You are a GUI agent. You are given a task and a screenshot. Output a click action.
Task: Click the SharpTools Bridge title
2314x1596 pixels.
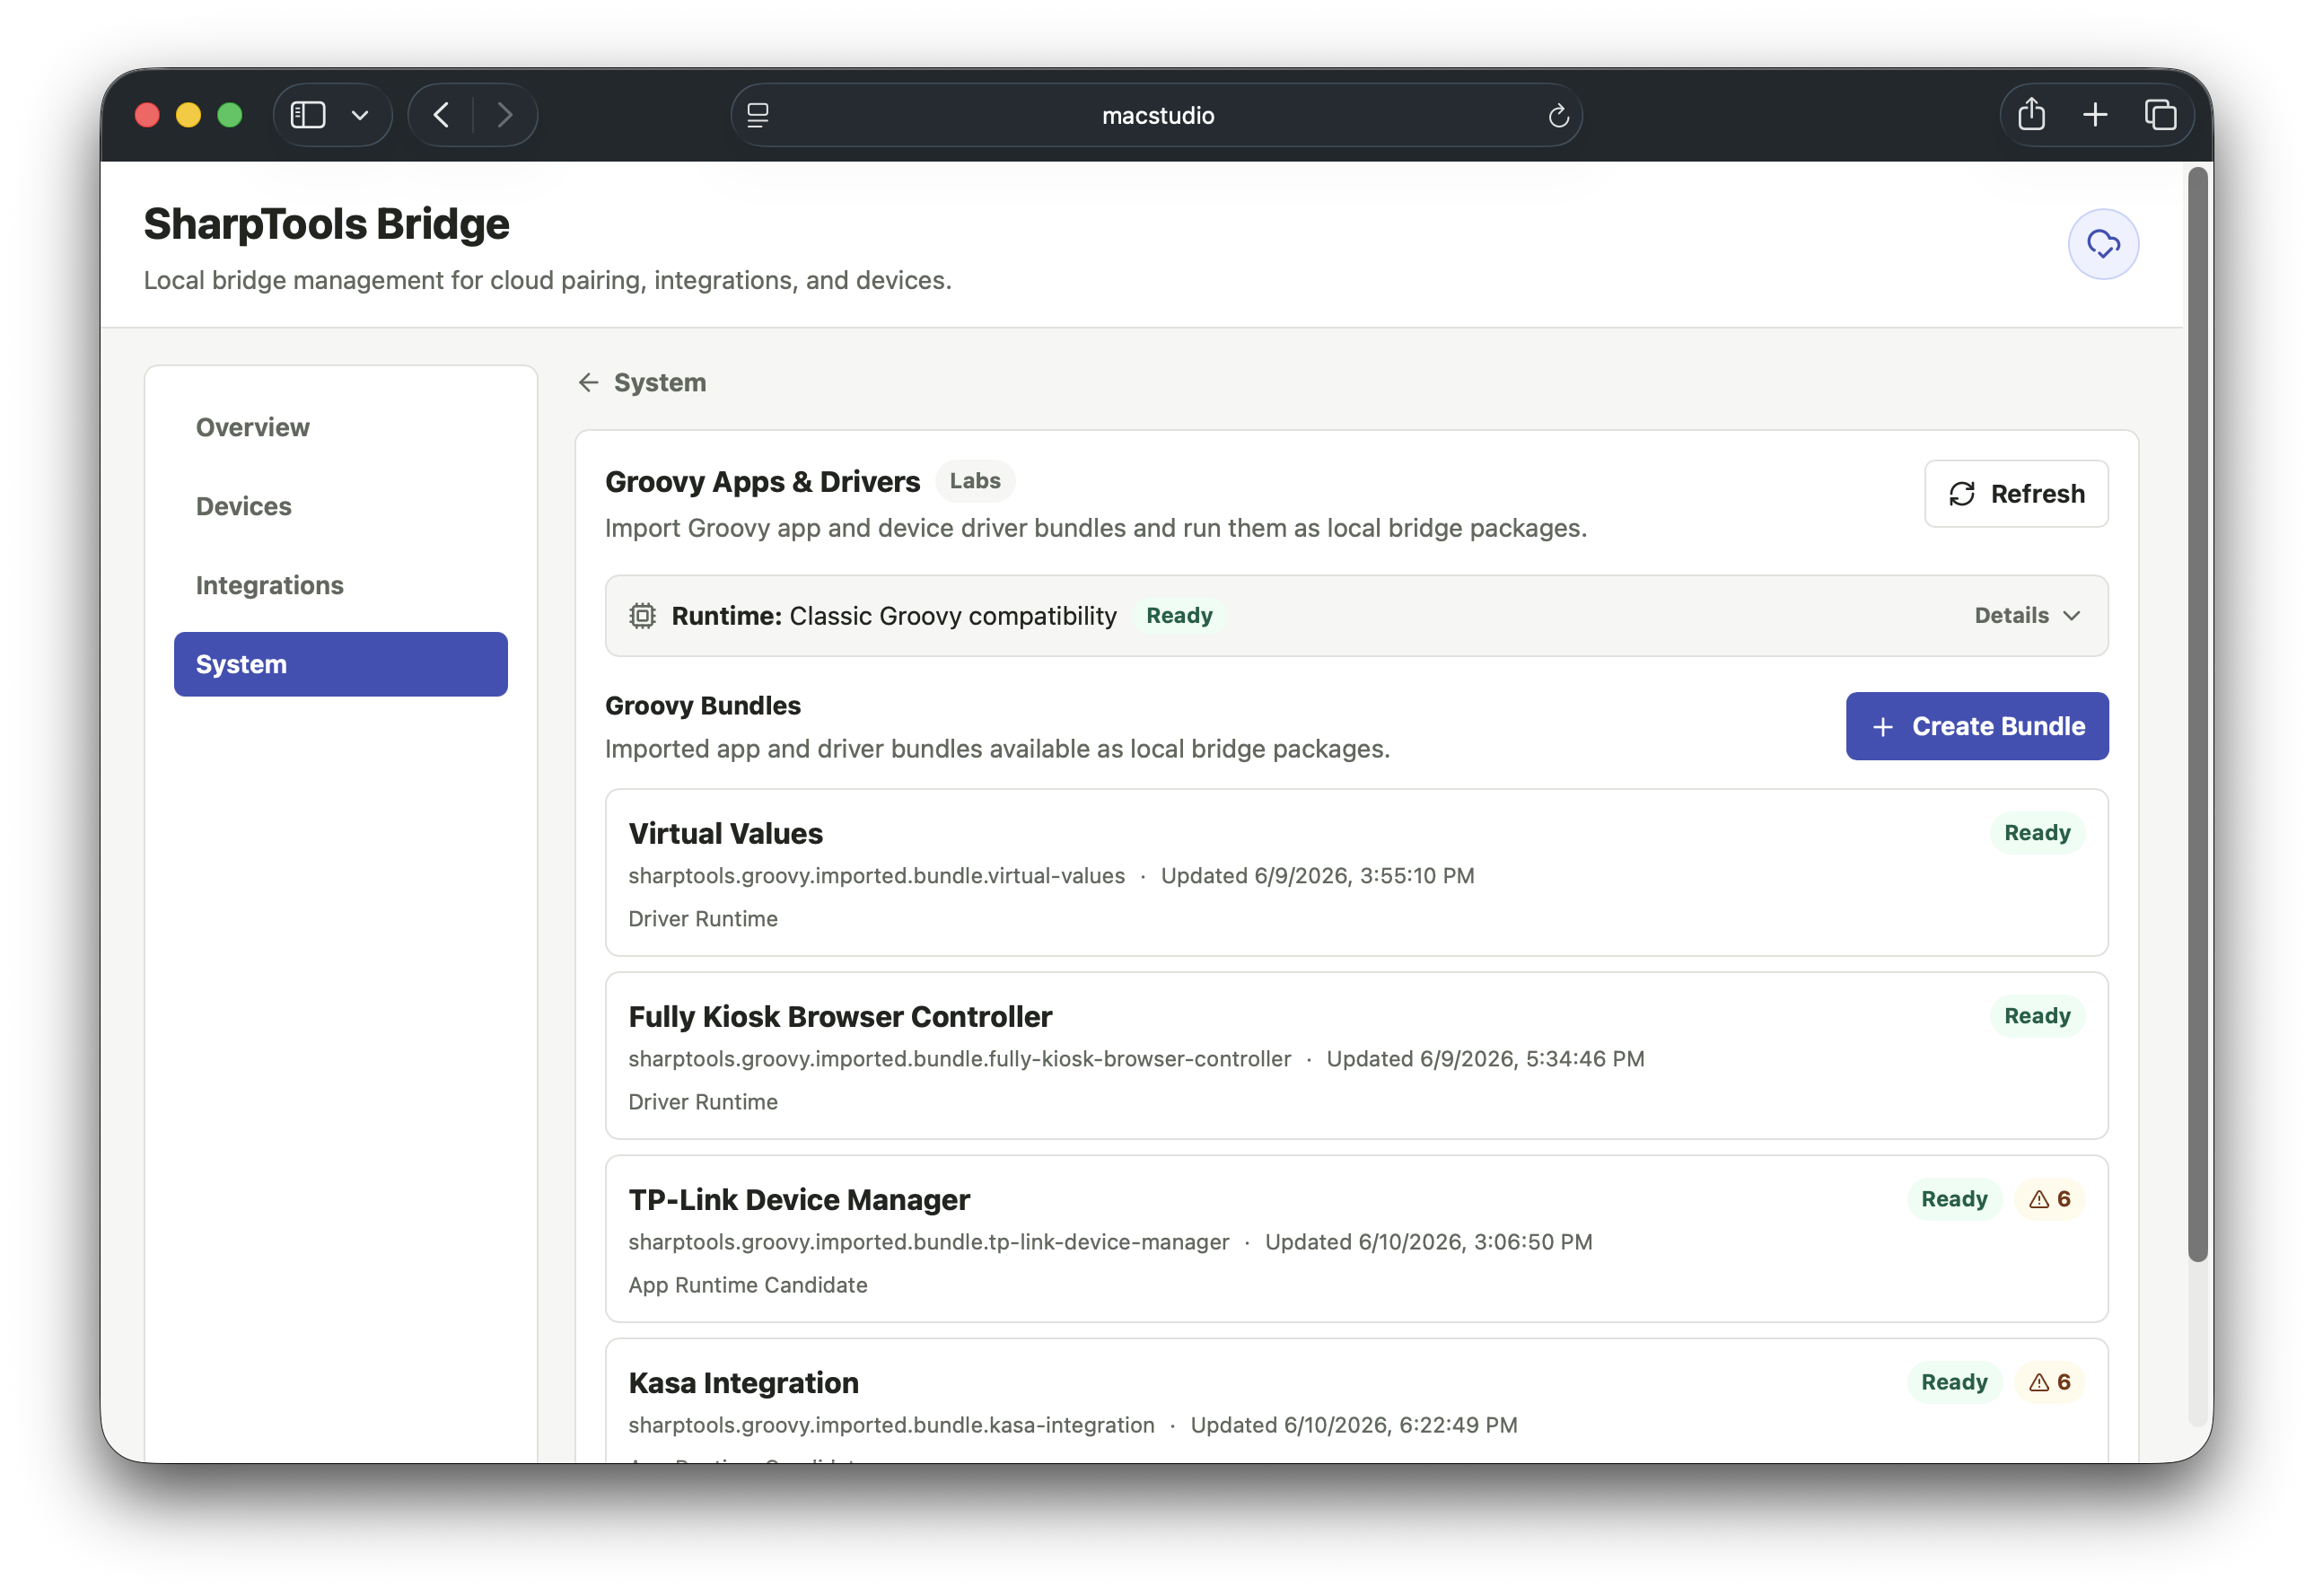click(x=326, y=224)
